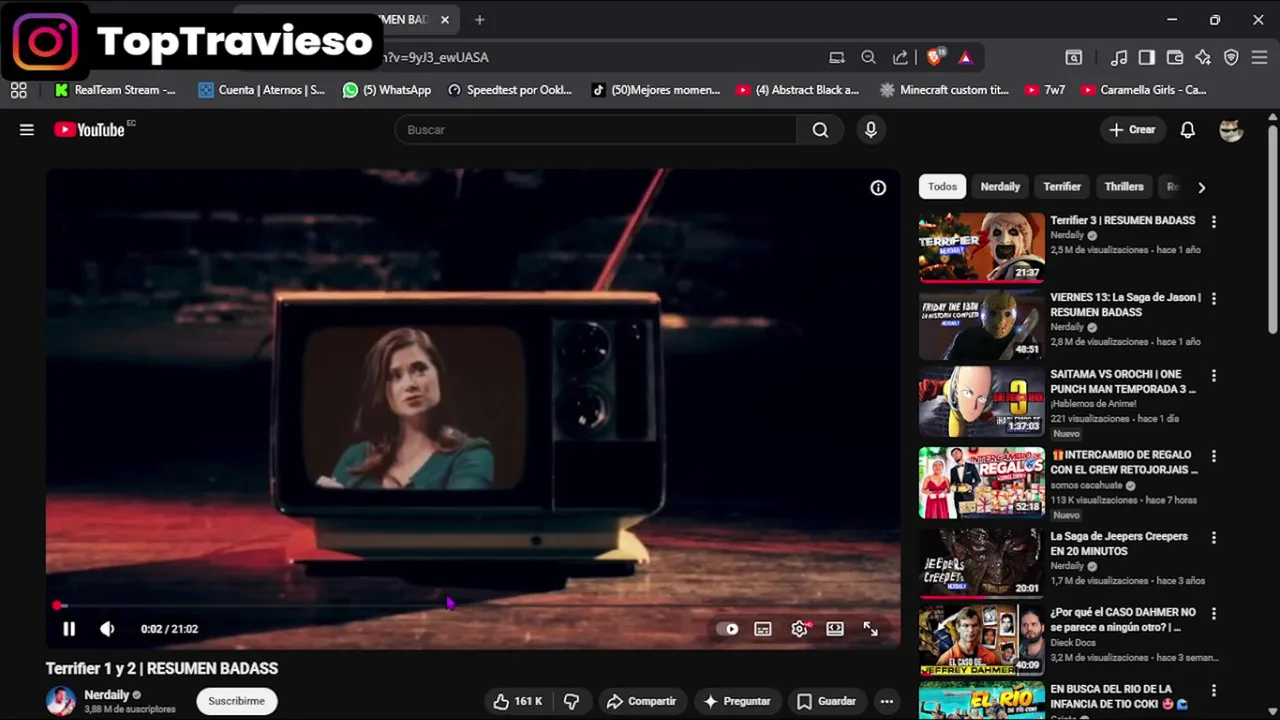Open CASO DAHMER video title
The height and width of the screenshot is (720, 1280).
1123,620
